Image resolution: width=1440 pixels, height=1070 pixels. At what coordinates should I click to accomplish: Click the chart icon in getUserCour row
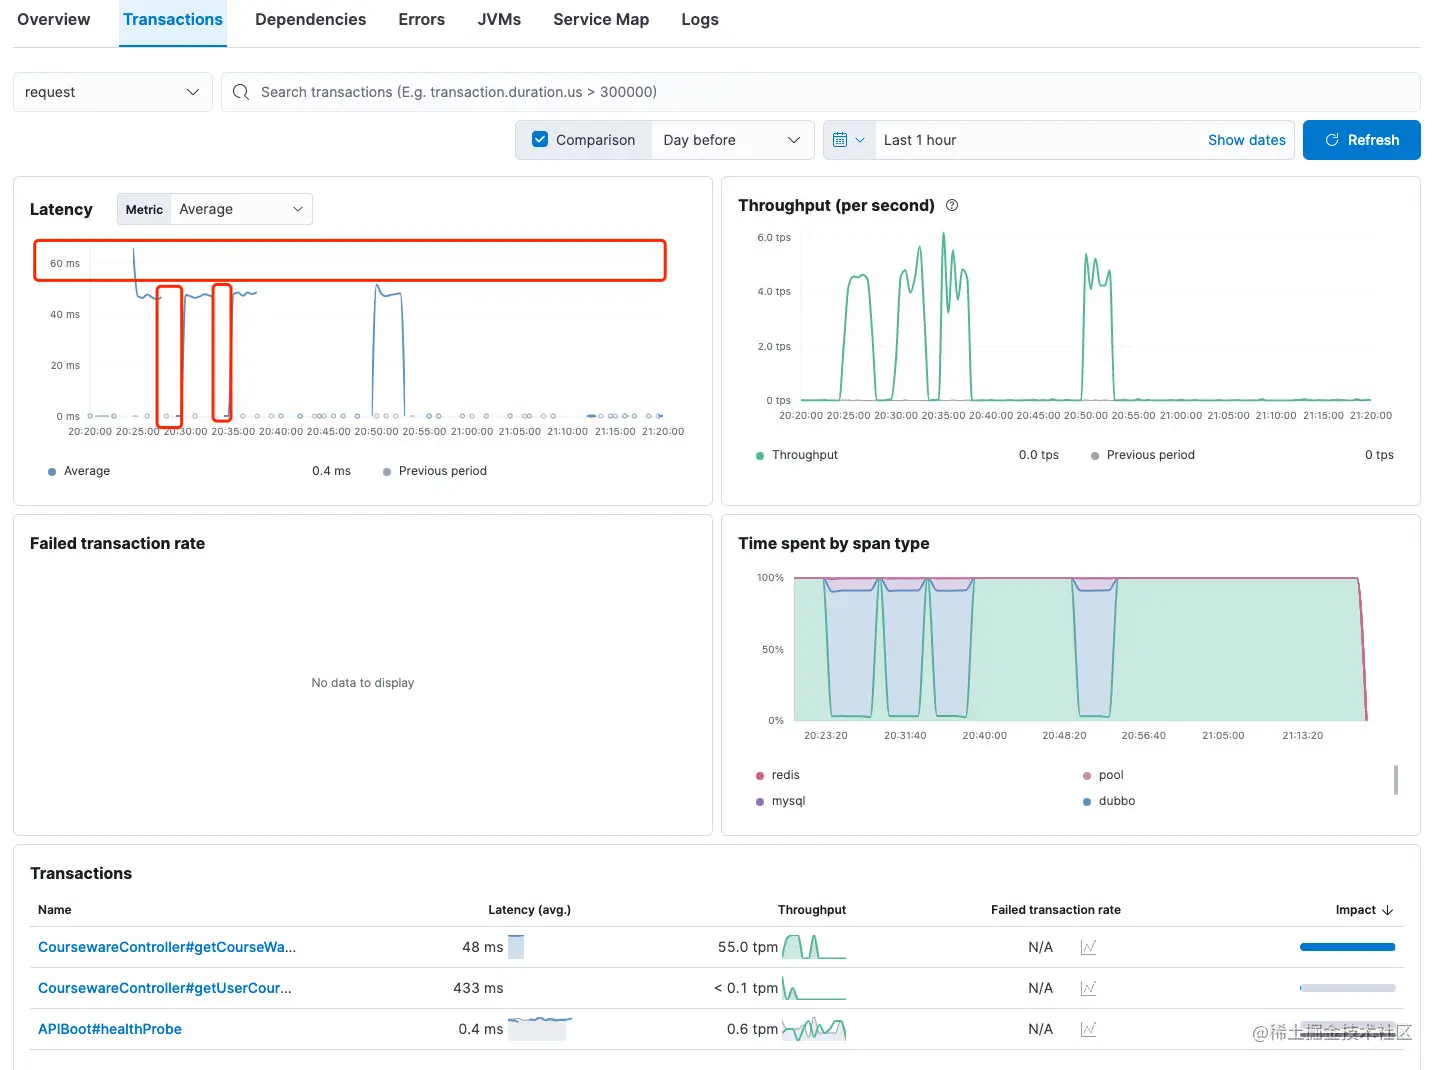pyautogui.click(x=1089, y=988)
